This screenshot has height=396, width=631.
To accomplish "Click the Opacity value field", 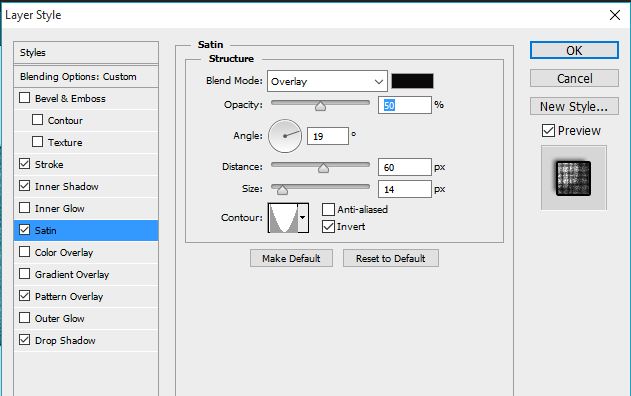I will [404, 105].
